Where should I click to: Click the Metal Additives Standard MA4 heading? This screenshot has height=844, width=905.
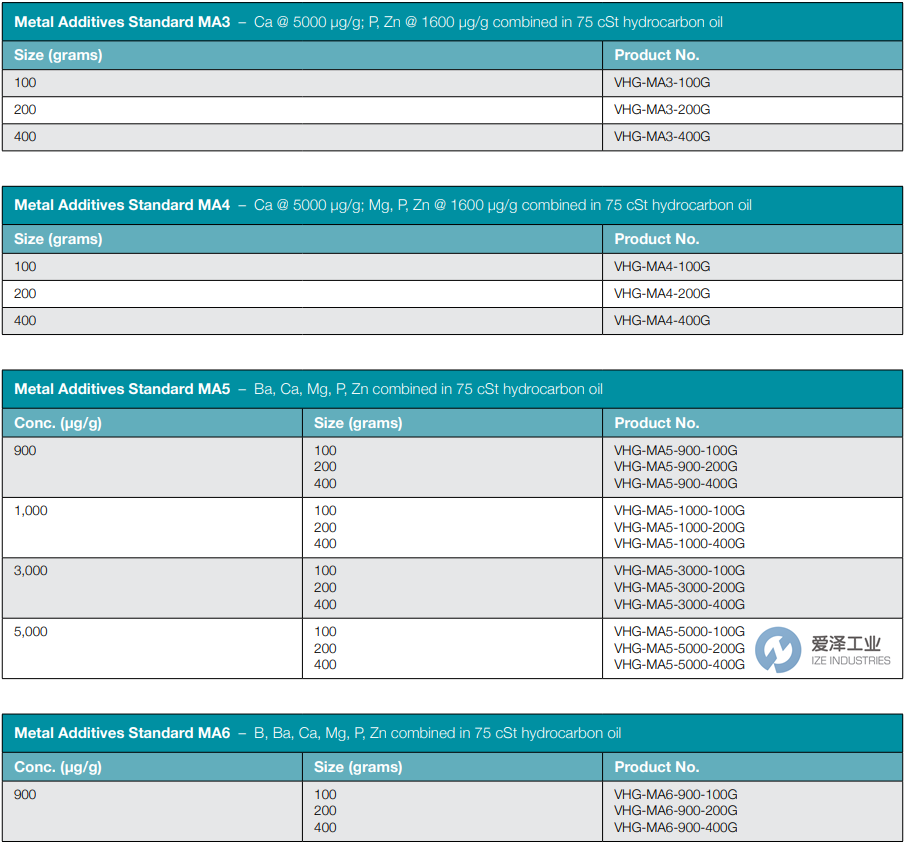(122, 205)
